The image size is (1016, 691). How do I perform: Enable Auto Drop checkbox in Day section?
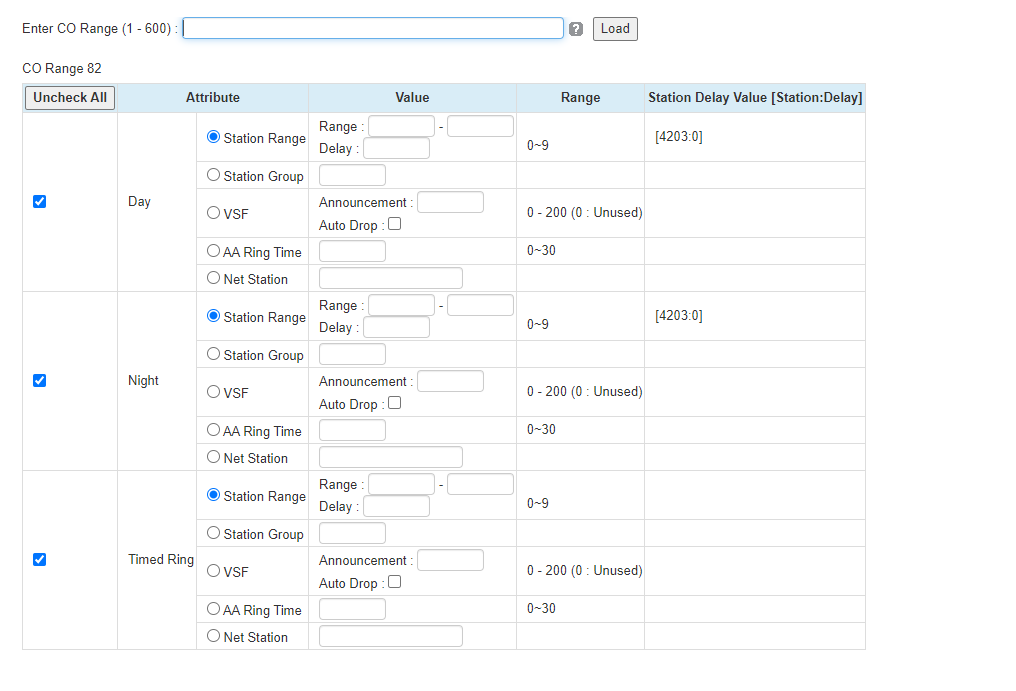click(x=394, y=225)
